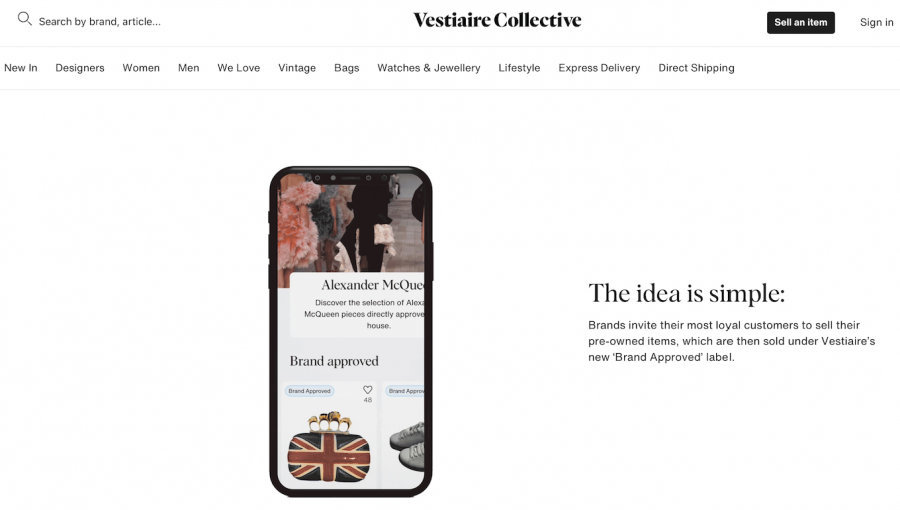Go to the Vintage section
The width and height of the screenshot is (900, 510).
(297, 68)
